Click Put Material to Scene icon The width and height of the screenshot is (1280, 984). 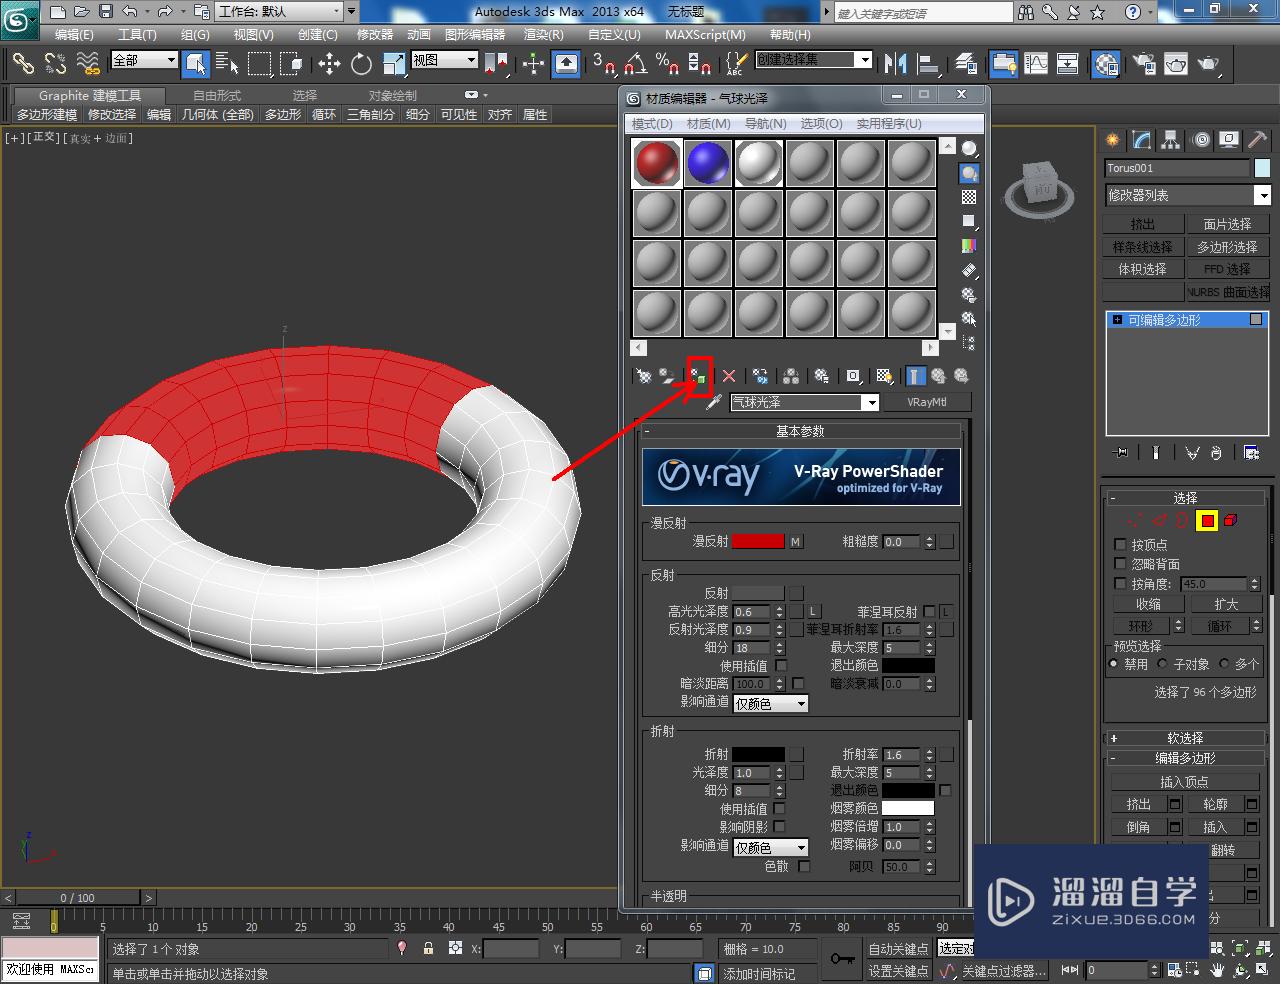point(667,376)
